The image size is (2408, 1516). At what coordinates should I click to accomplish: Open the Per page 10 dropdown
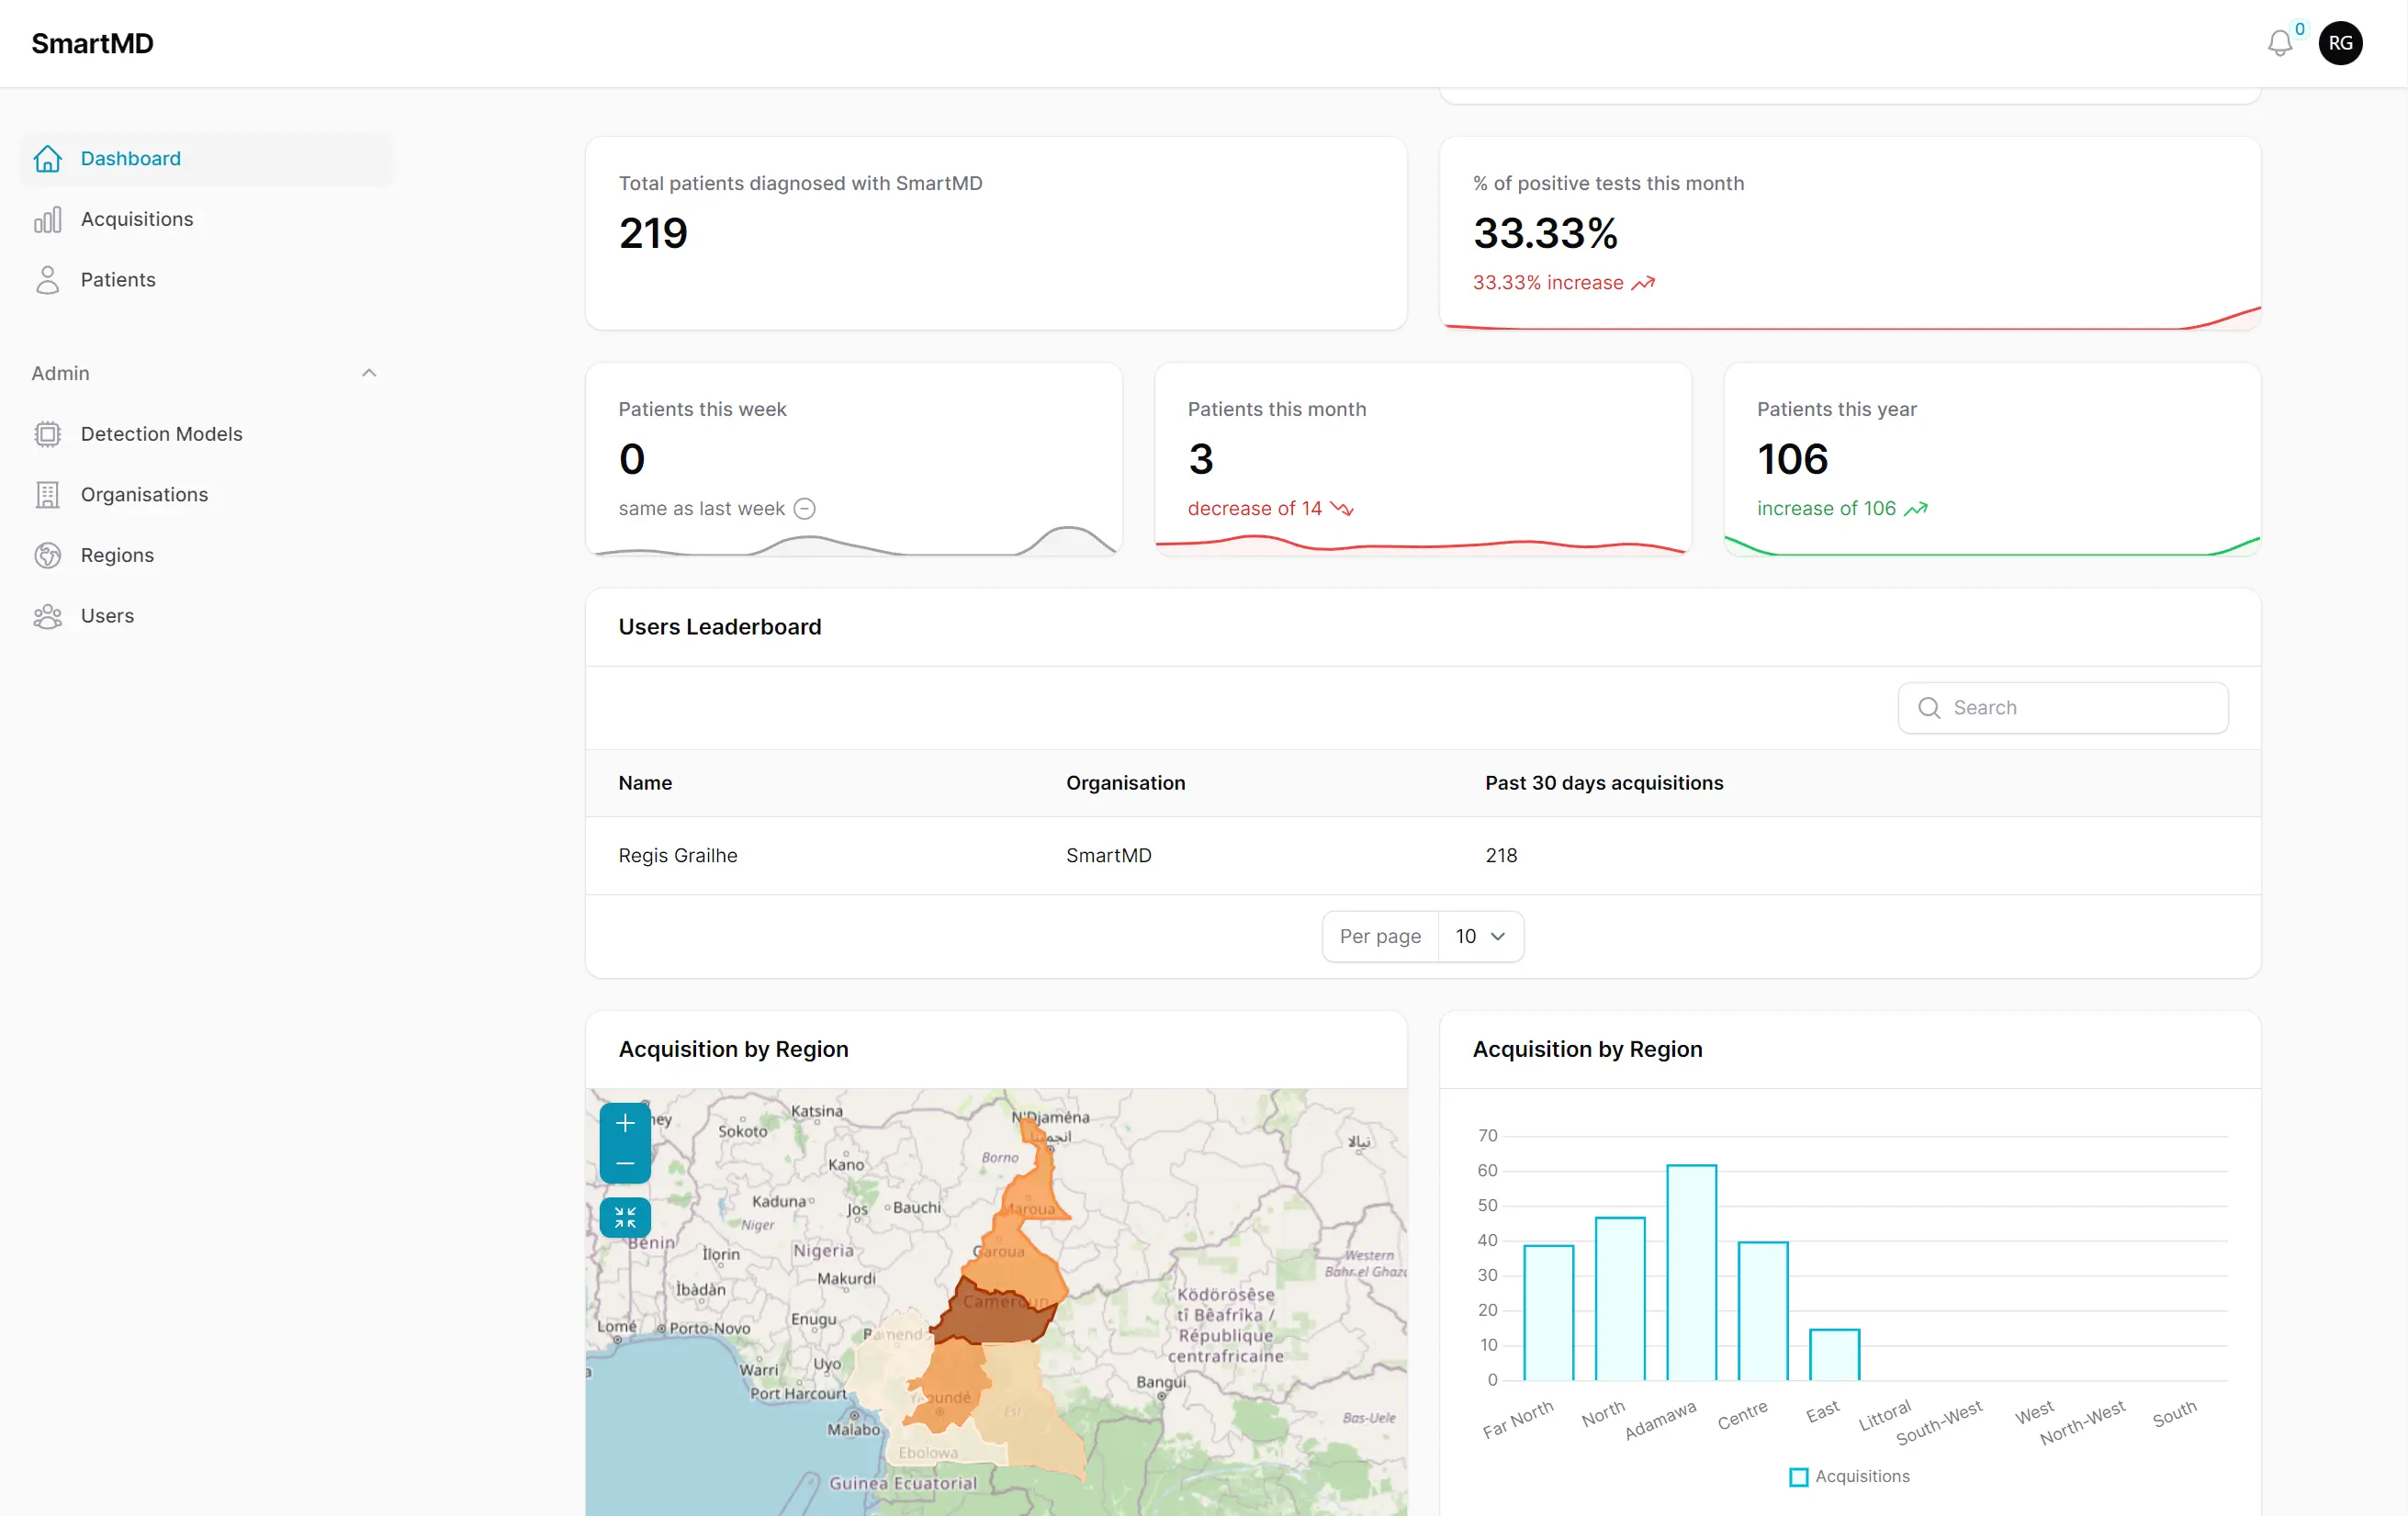click(x=1481, y=937)
